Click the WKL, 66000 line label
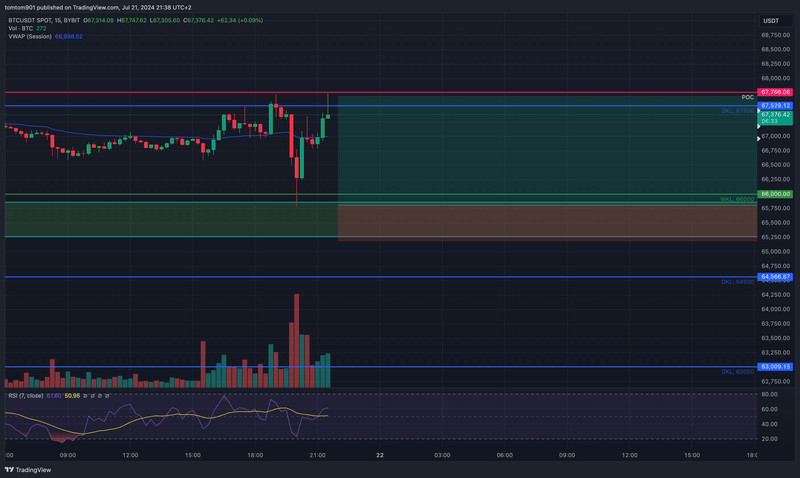This screenshot has height=478, width=800. click(x=737, y=199)
